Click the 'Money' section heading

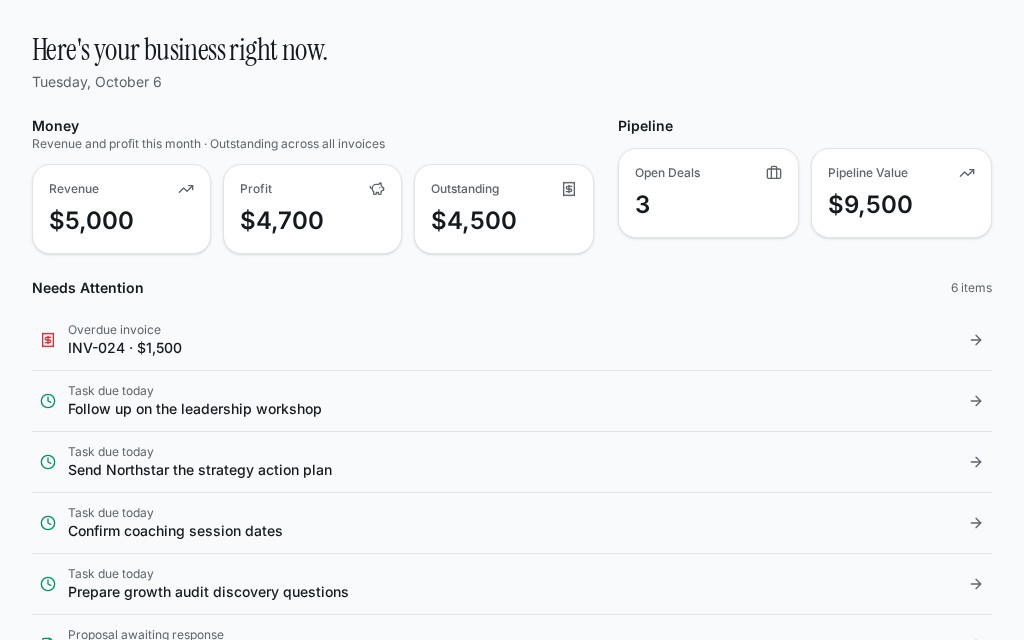(x=56, y=126)
